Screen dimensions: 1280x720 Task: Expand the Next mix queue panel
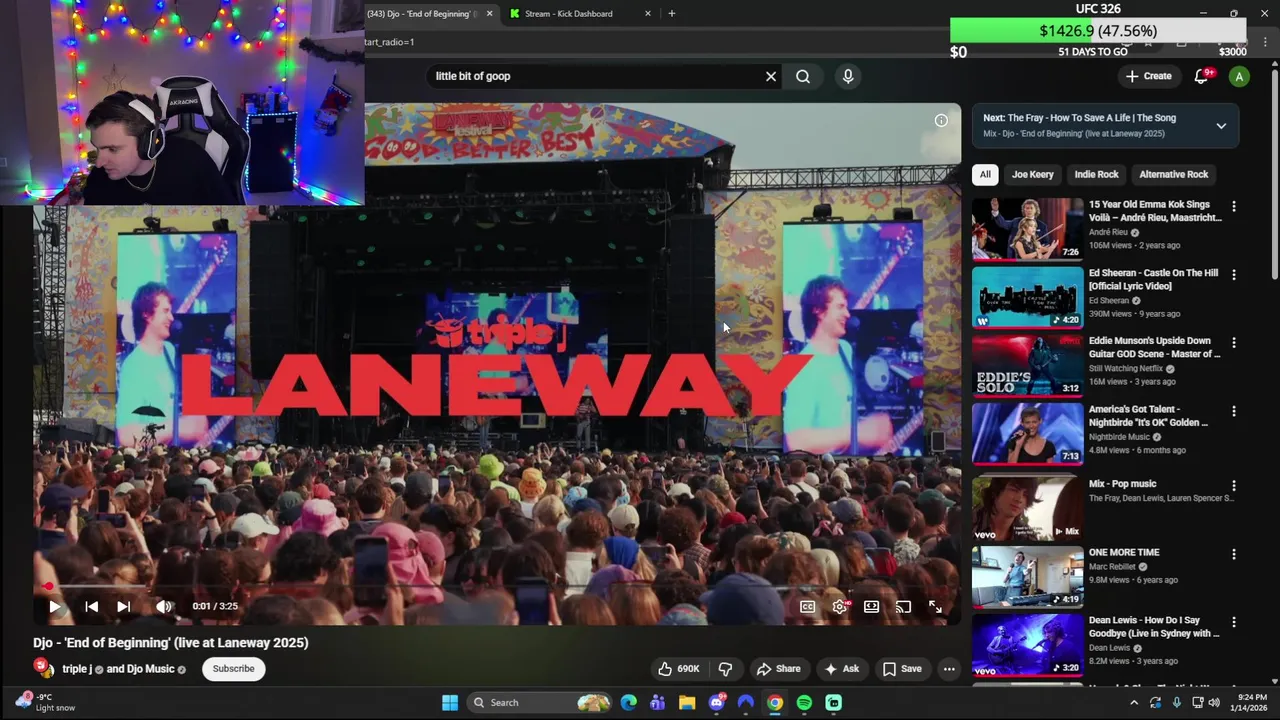[x=1221, y=126]
